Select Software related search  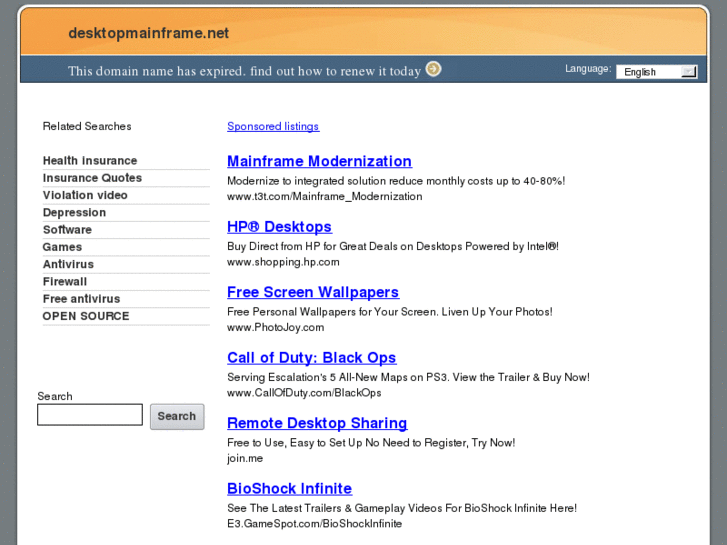(x=67, y=230)
